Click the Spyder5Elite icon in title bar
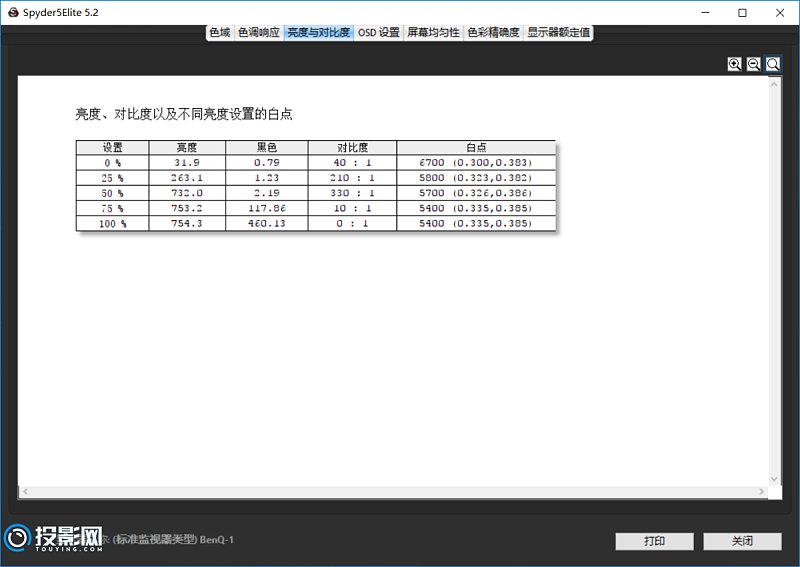The image size is (800, 567). (12, 13)
